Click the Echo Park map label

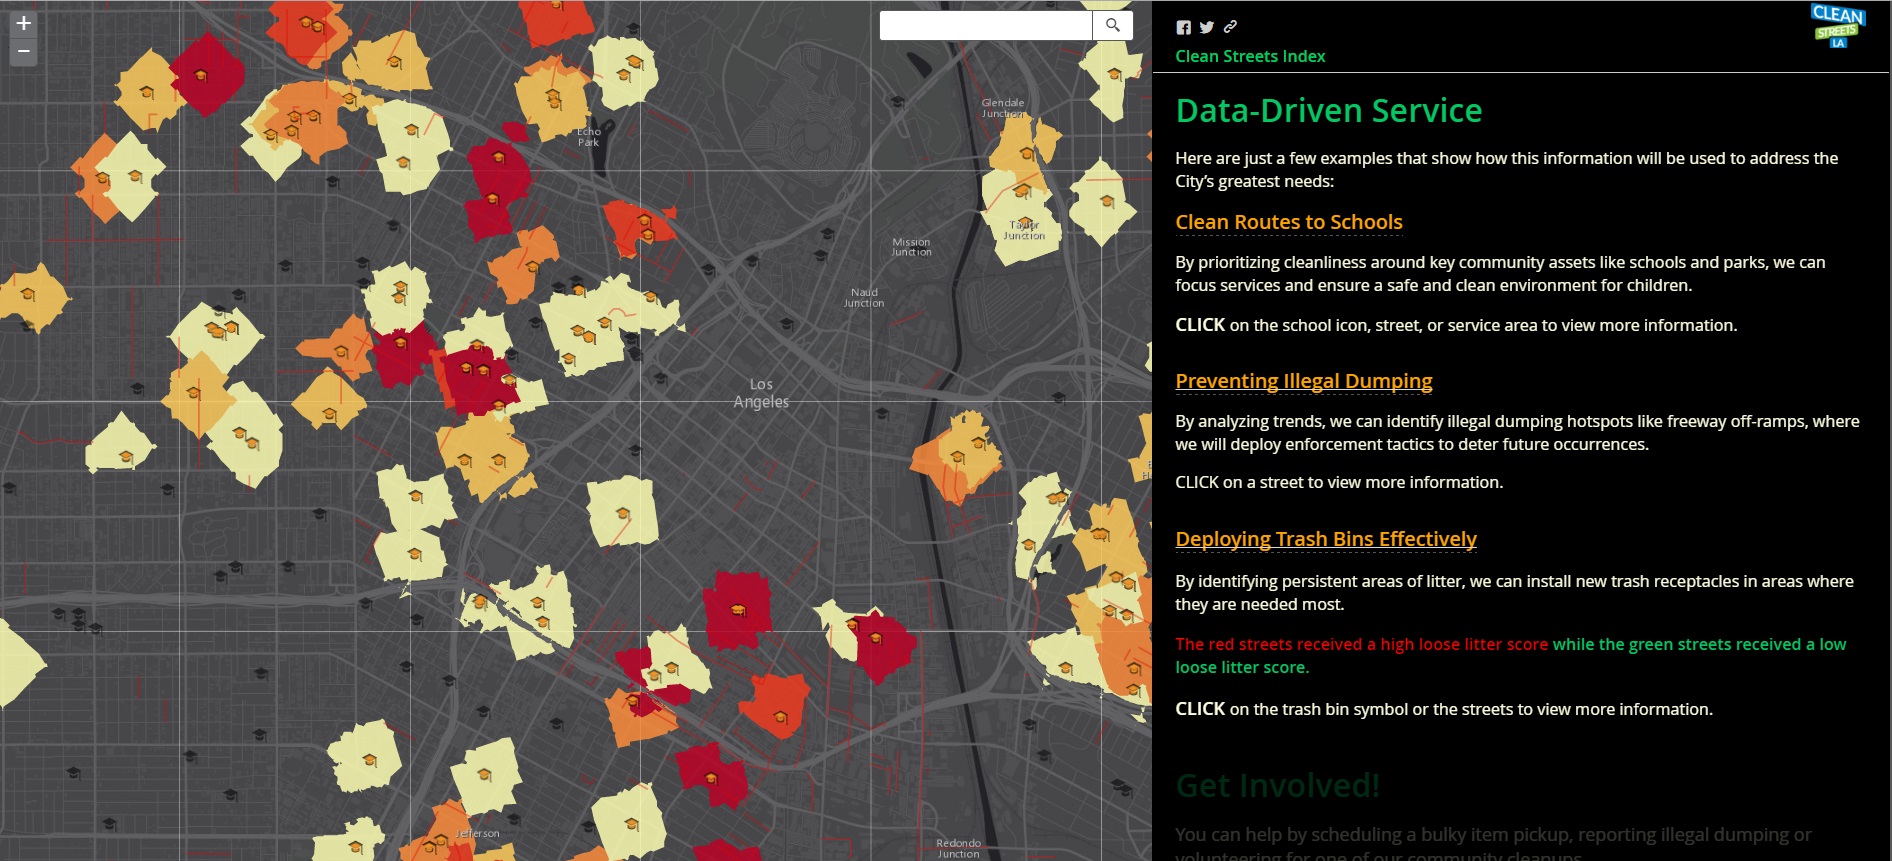click(588, 137)
